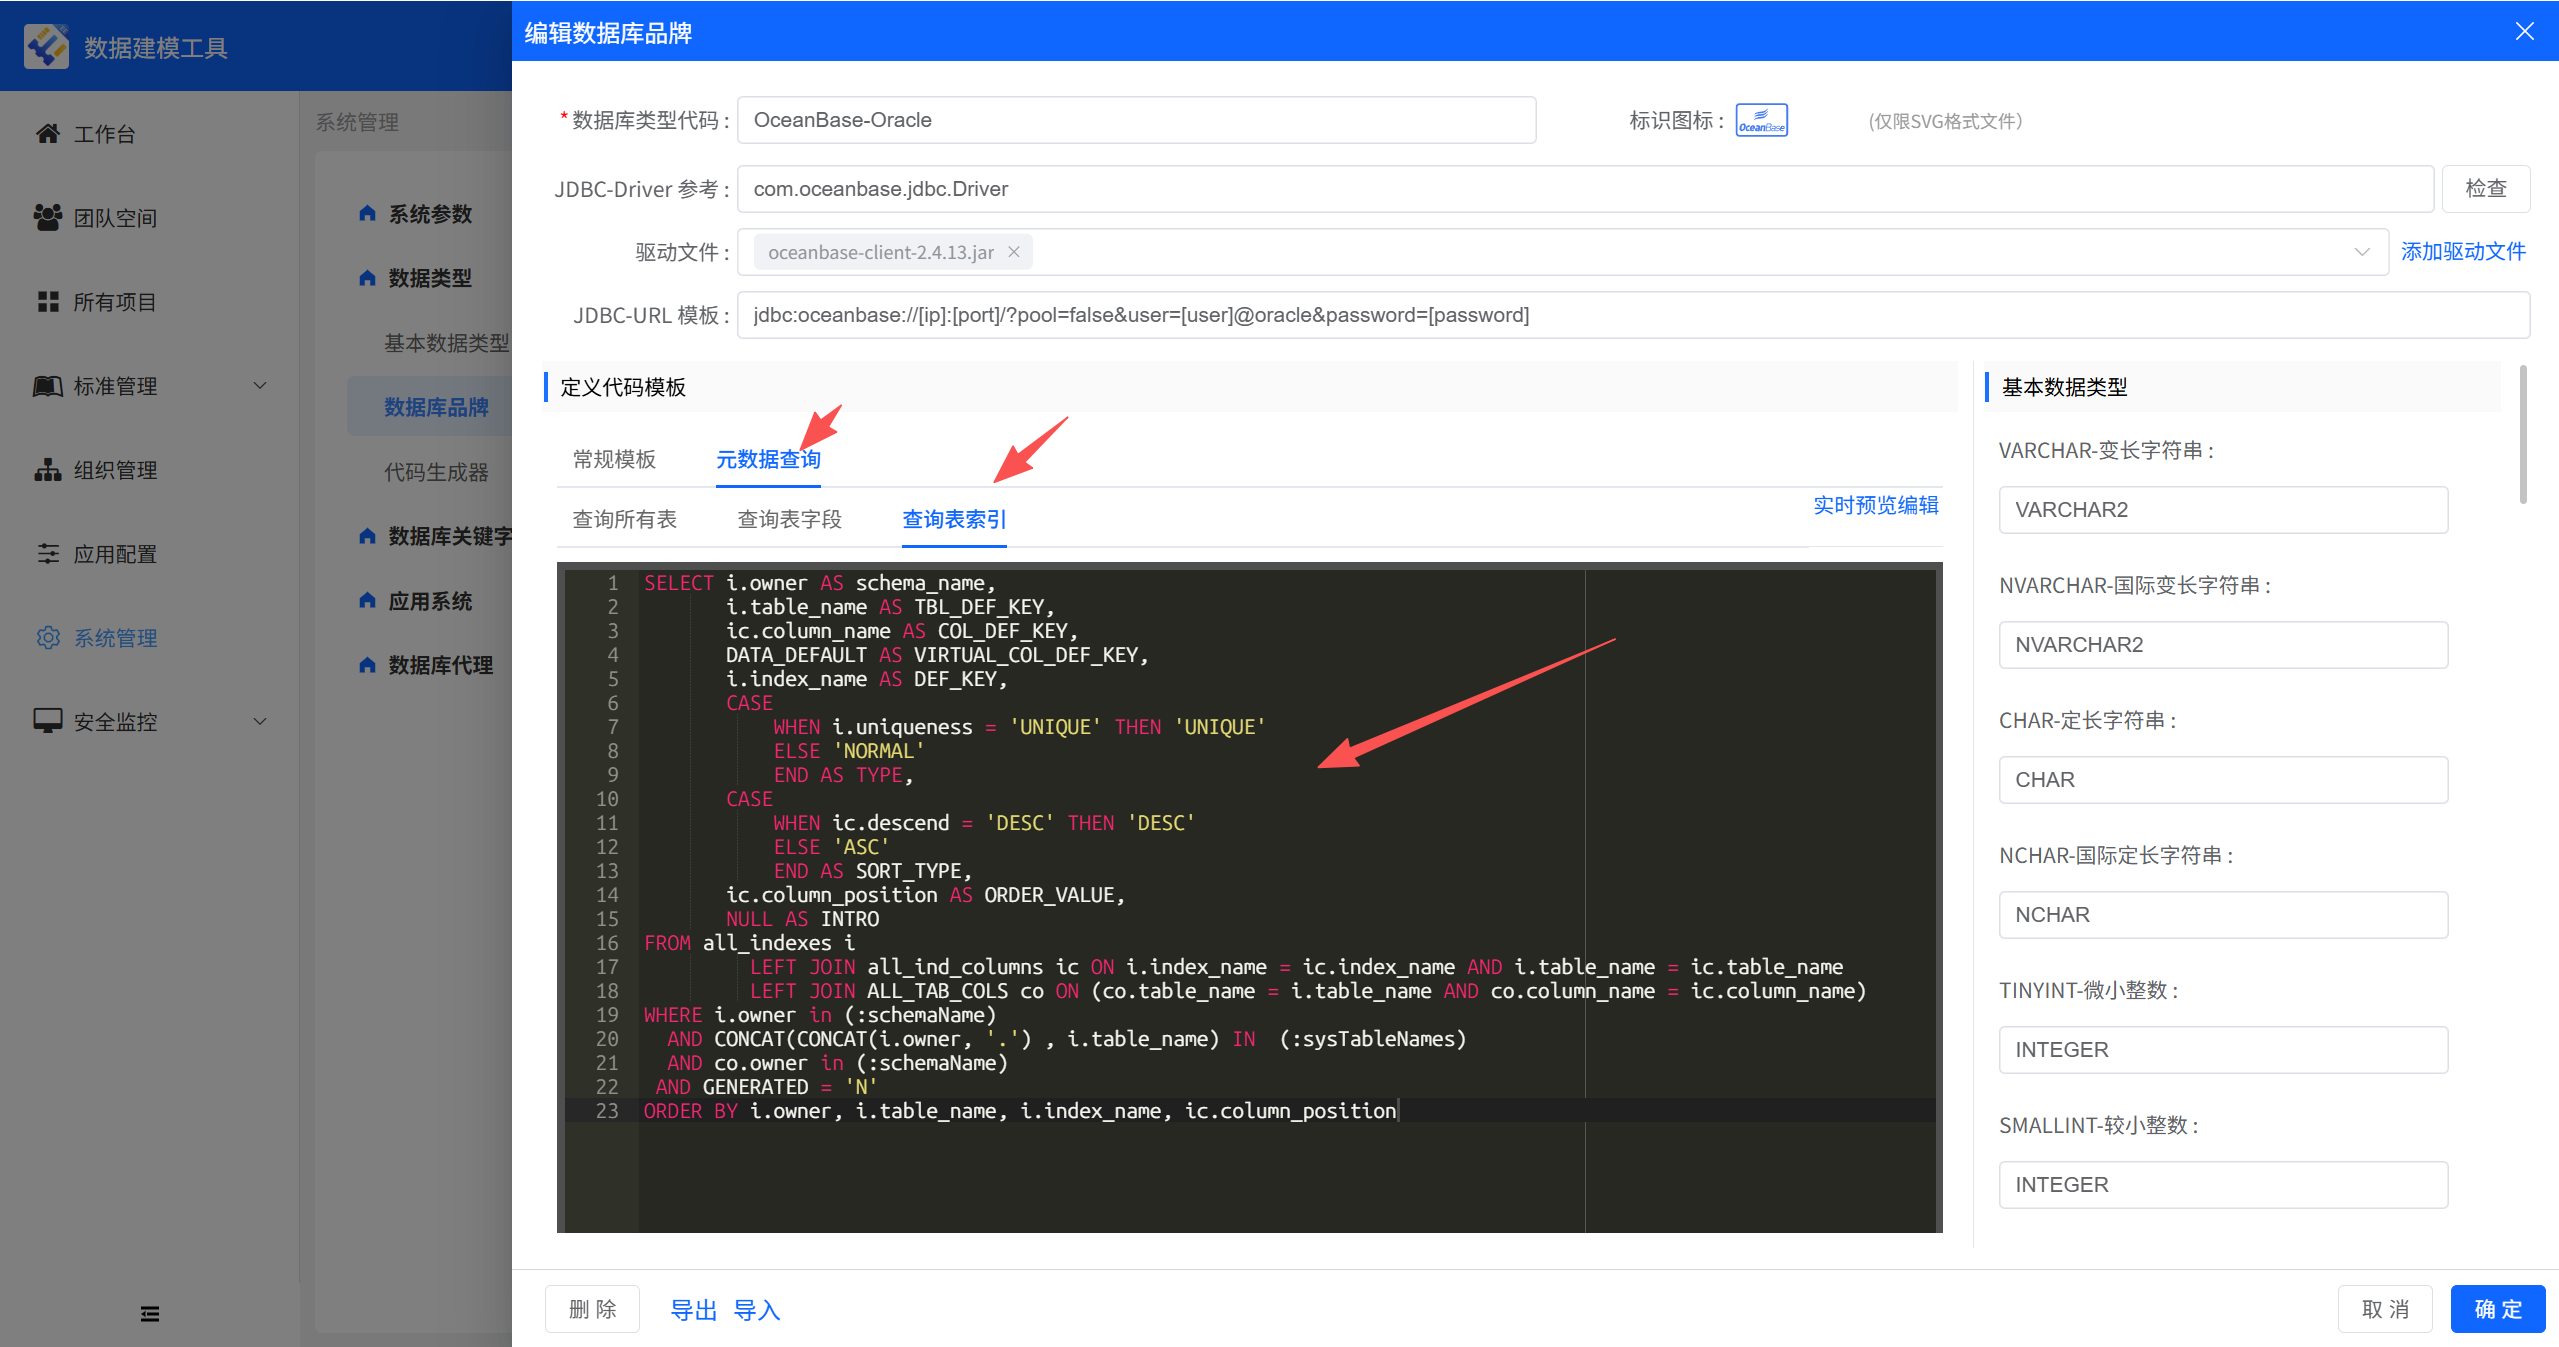Click the 基本数据类型 panel scrollbar
This screenshot has height=1347, width=2559.
pyautogui.click(x=2523, y=434)
